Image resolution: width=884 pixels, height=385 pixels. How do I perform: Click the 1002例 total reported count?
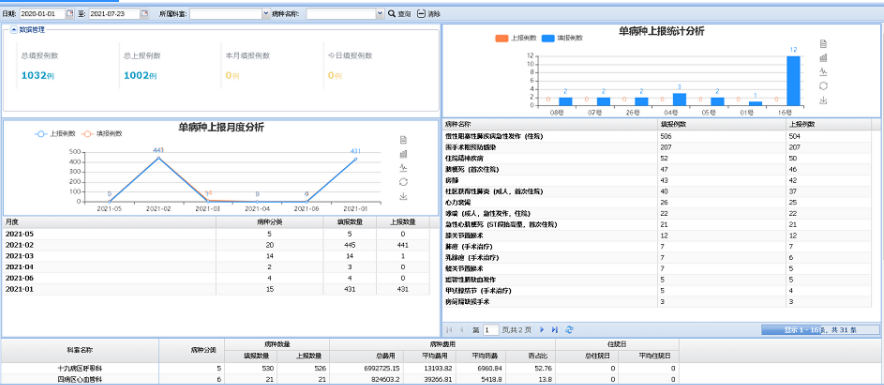point(140,75)
